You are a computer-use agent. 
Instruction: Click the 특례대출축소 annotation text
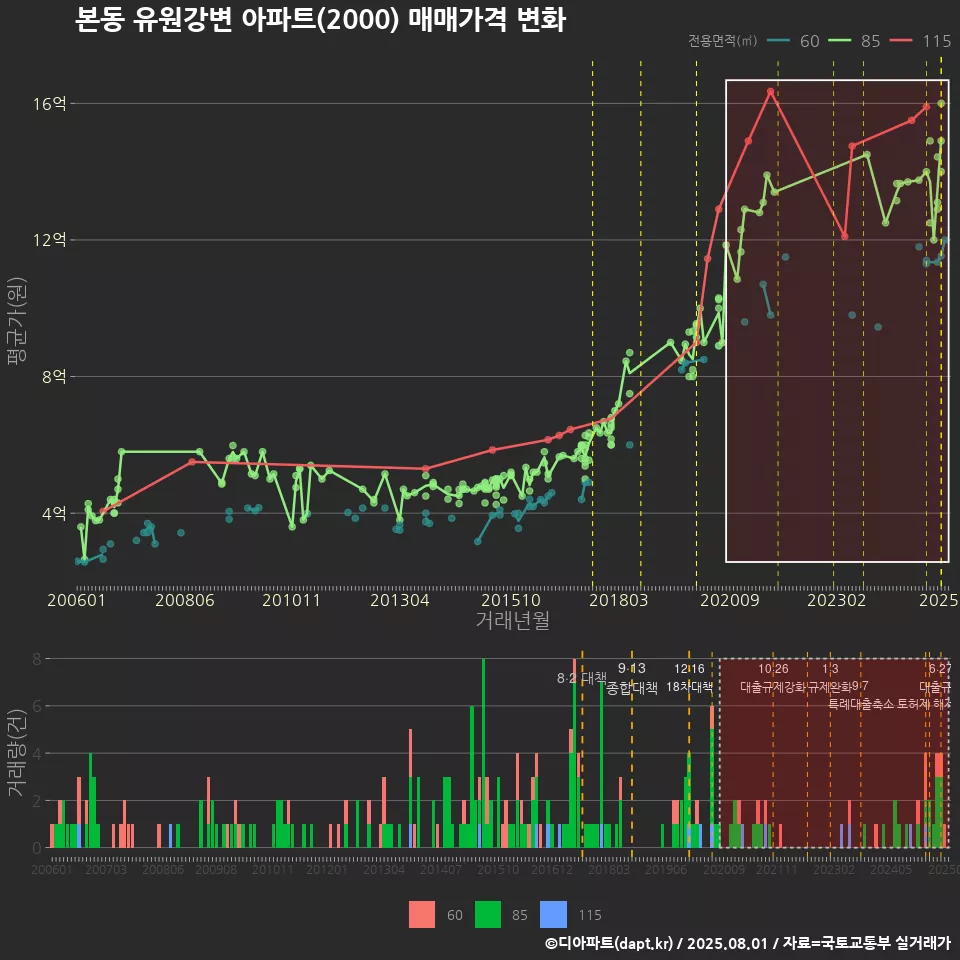[861, 703]
